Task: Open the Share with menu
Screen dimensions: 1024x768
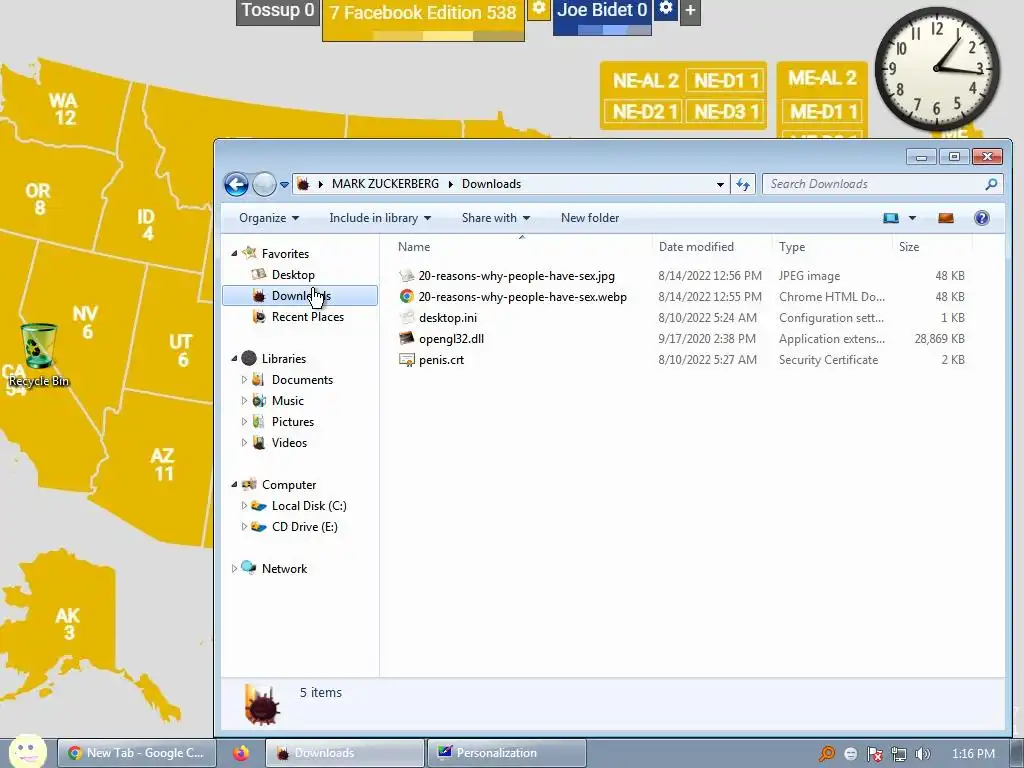Action: tap(495, 218)
